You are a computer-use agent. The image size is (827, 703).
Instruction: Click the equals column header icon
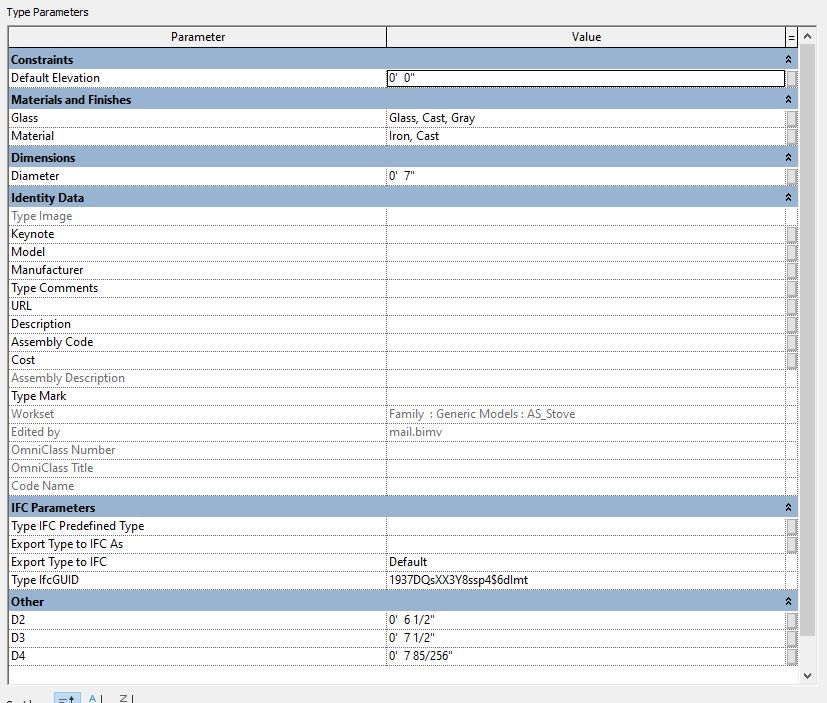[x=792, y=37]
